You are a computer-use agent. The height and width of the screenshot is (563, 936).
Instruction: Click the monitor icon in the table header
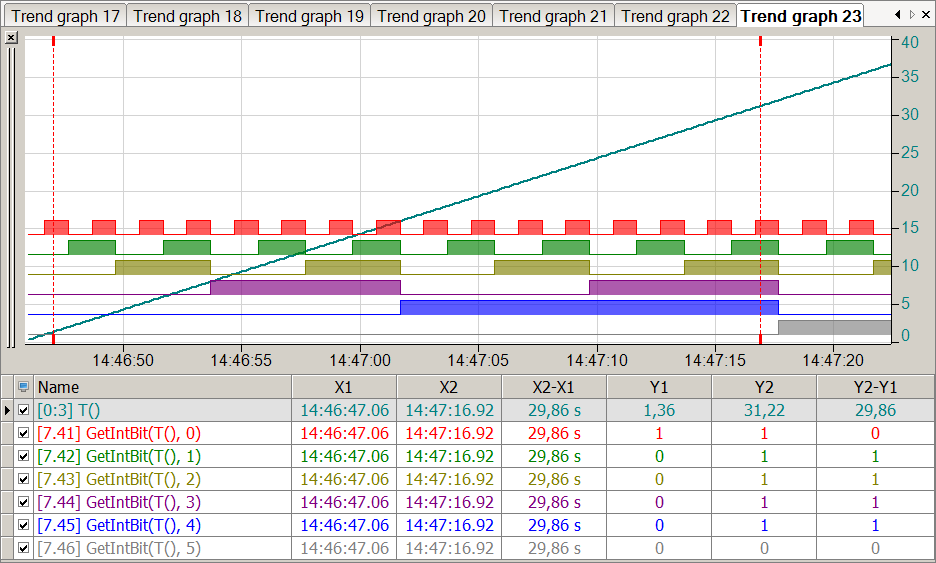(x=24, y=387)
